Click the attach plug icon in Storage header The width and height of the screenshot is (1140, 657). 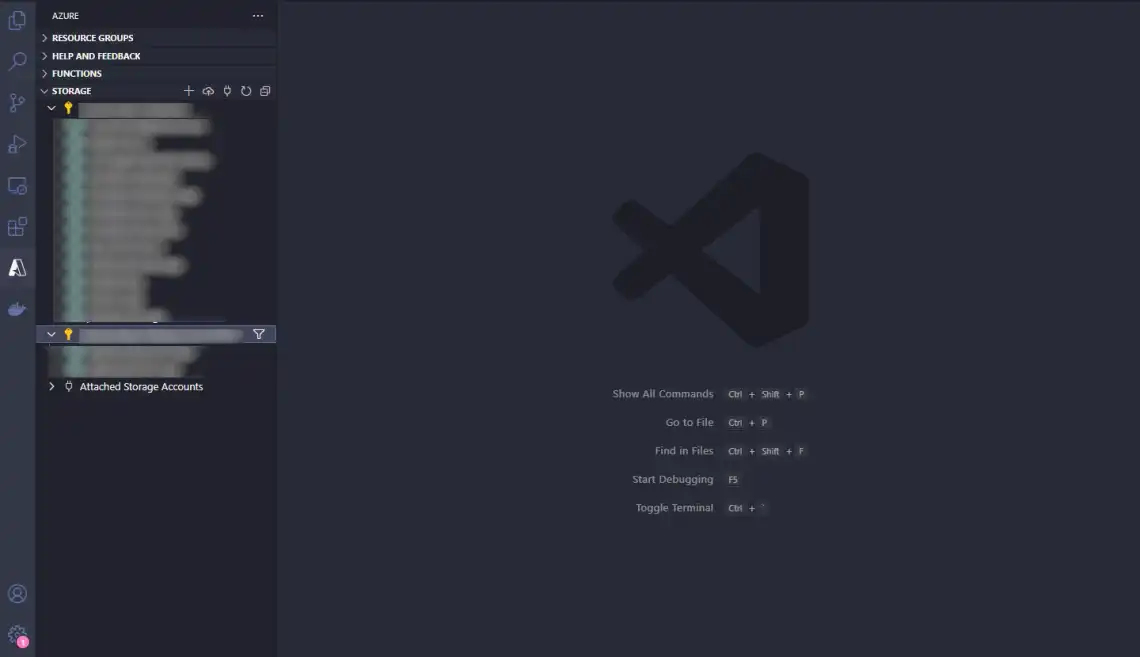tap(228, 91)
